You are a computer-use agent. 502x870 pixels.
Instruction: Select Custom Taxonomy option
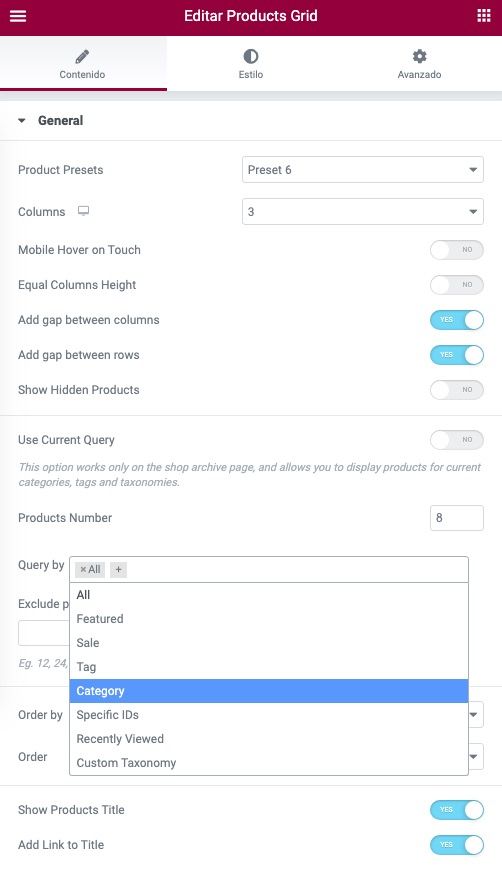tap(269, 763)
